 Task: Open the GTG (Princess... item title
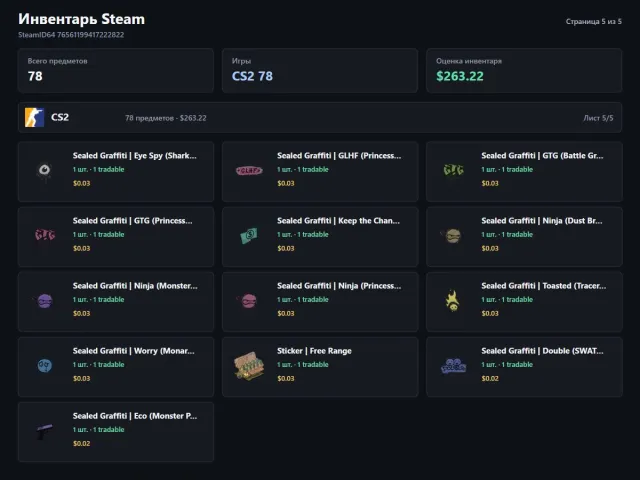133,221
